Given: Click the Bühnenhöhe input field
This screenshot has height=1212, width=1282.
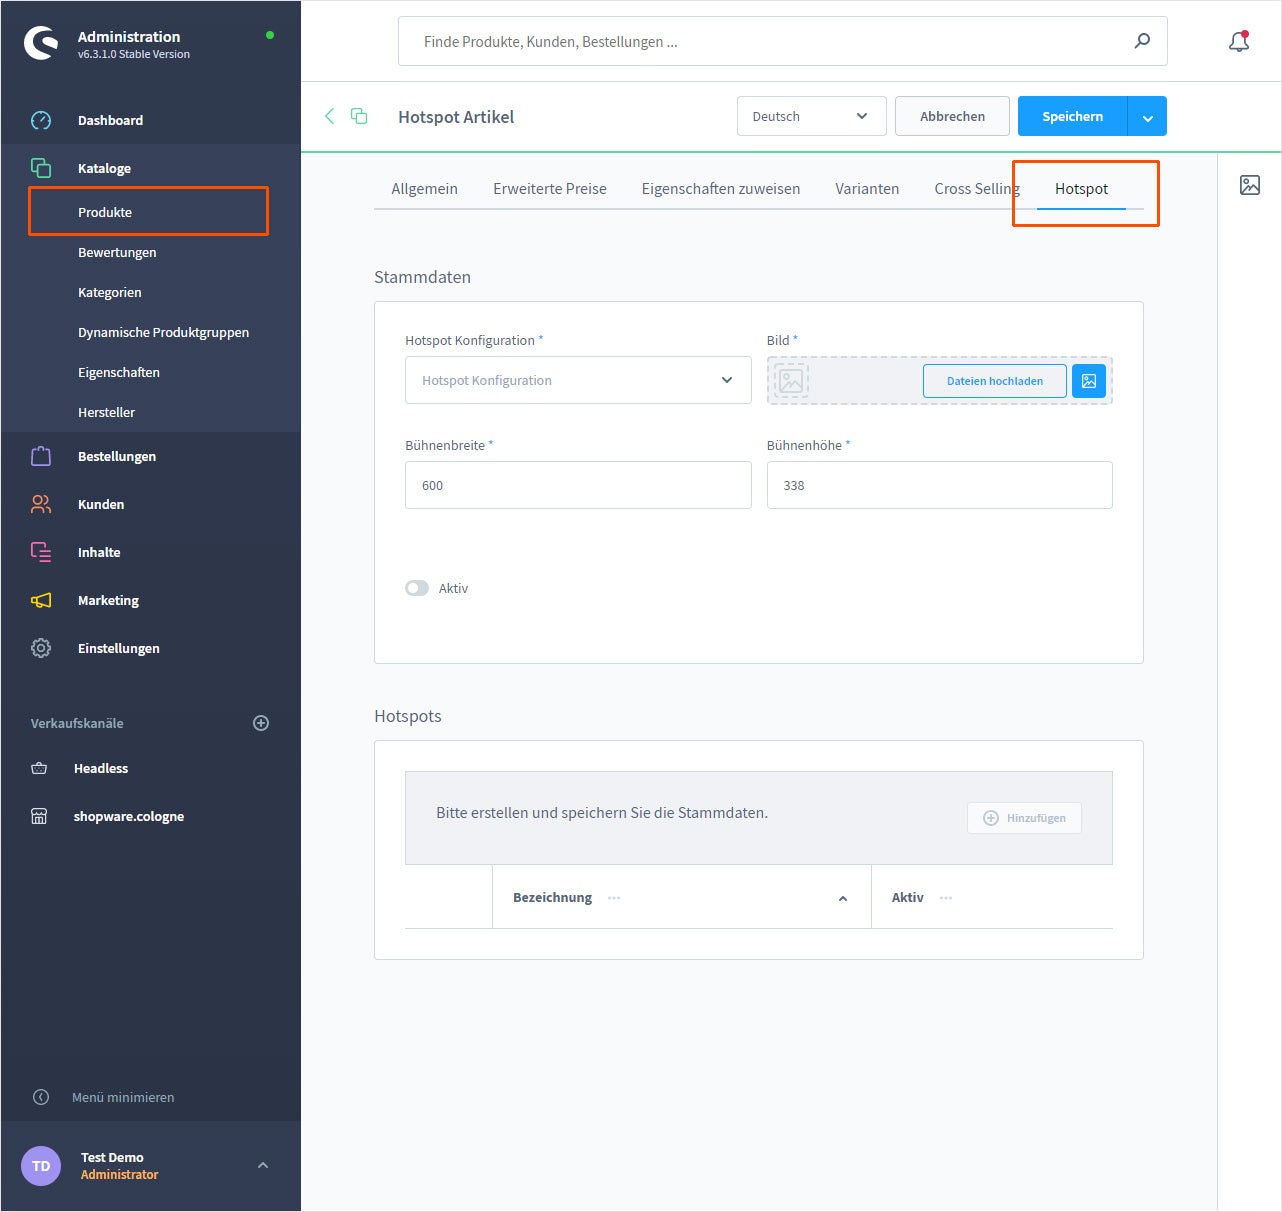Looking at the screenshot, I should tap(940, 485).
